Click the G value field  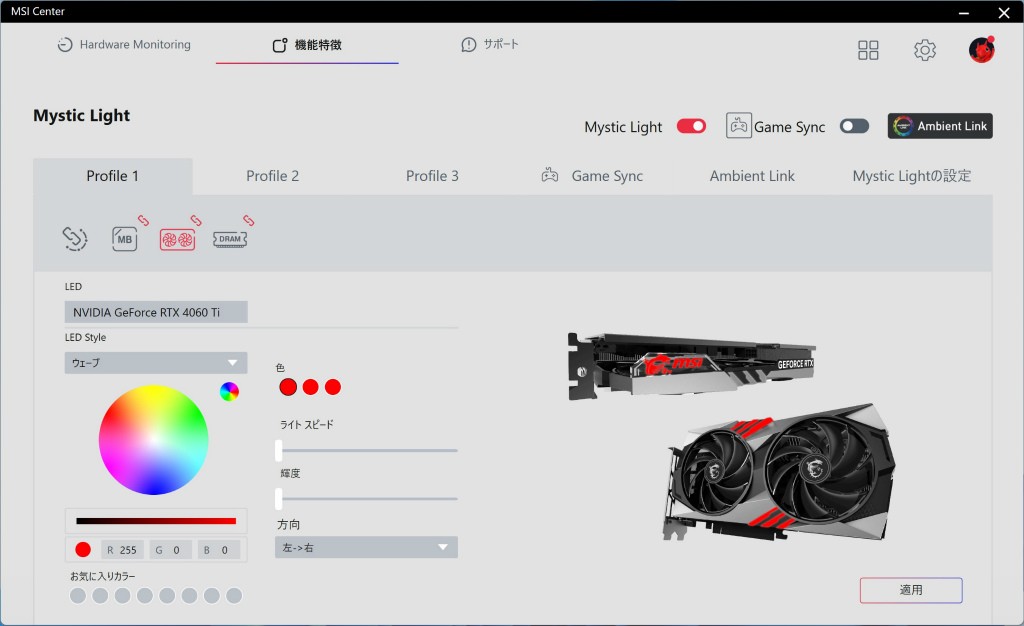click(x=170, y=550)
